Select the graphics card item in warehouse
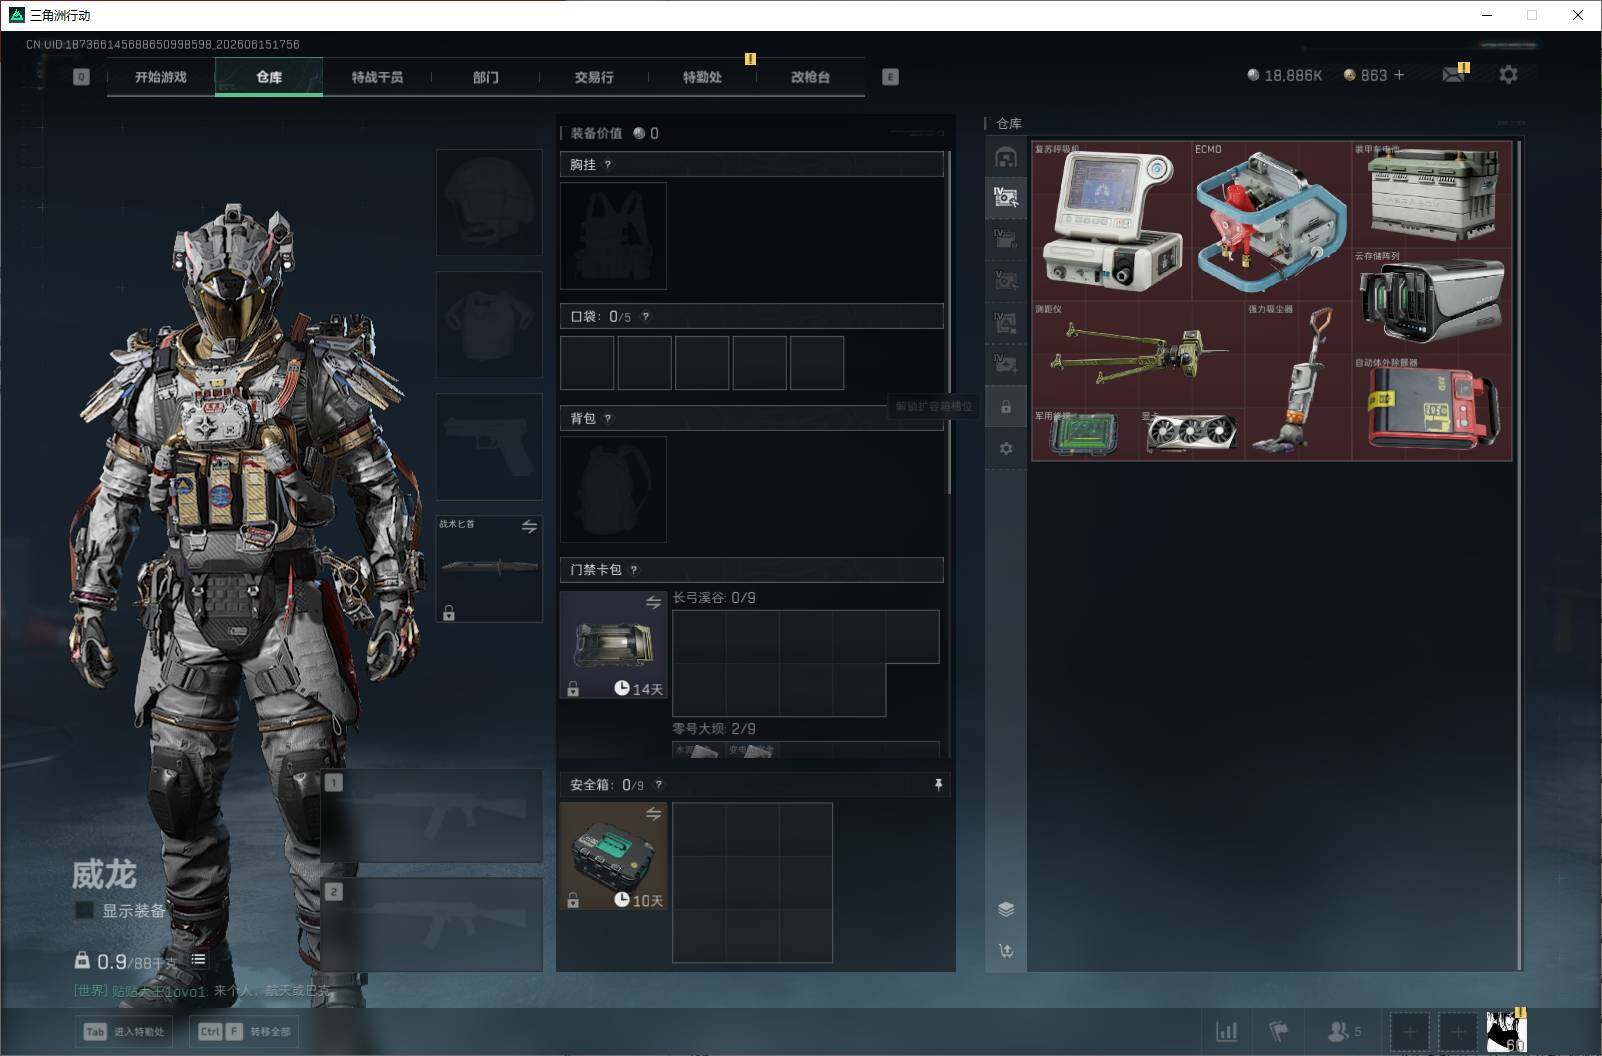1602x1056 pixels. 1191,434
